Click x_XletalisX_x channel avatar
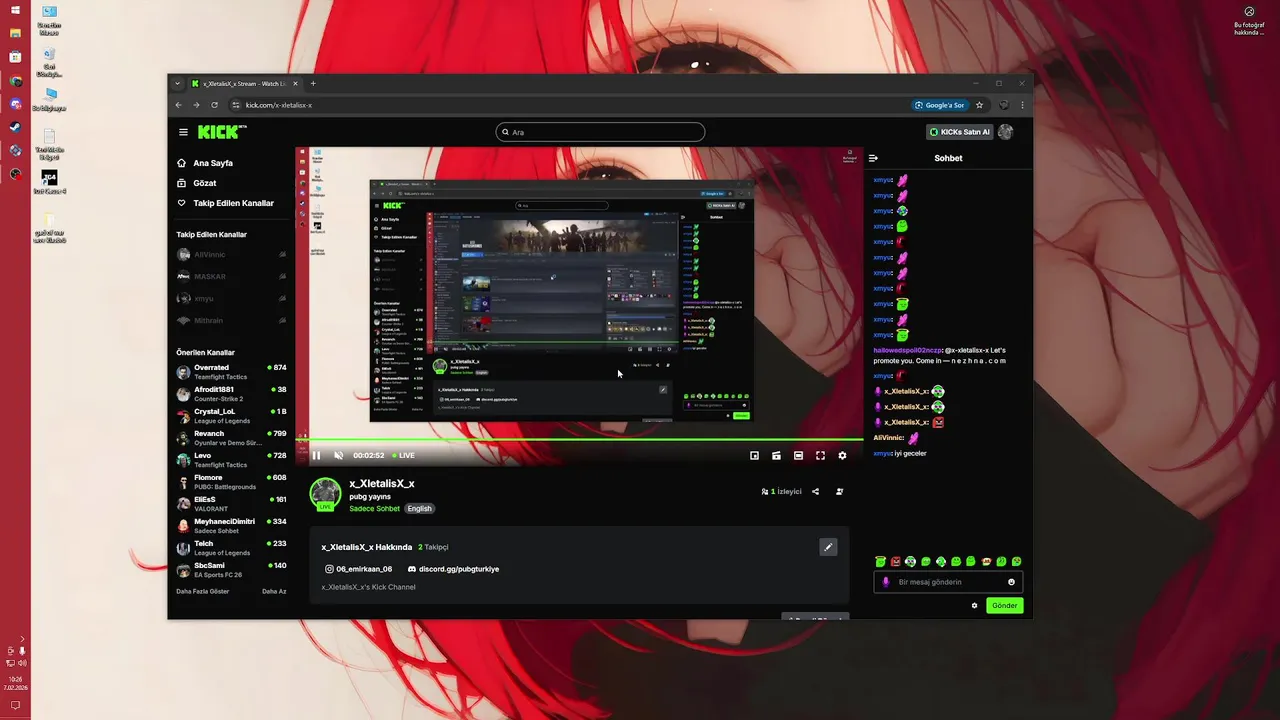The image size is (1280, 720). (325, 493)
